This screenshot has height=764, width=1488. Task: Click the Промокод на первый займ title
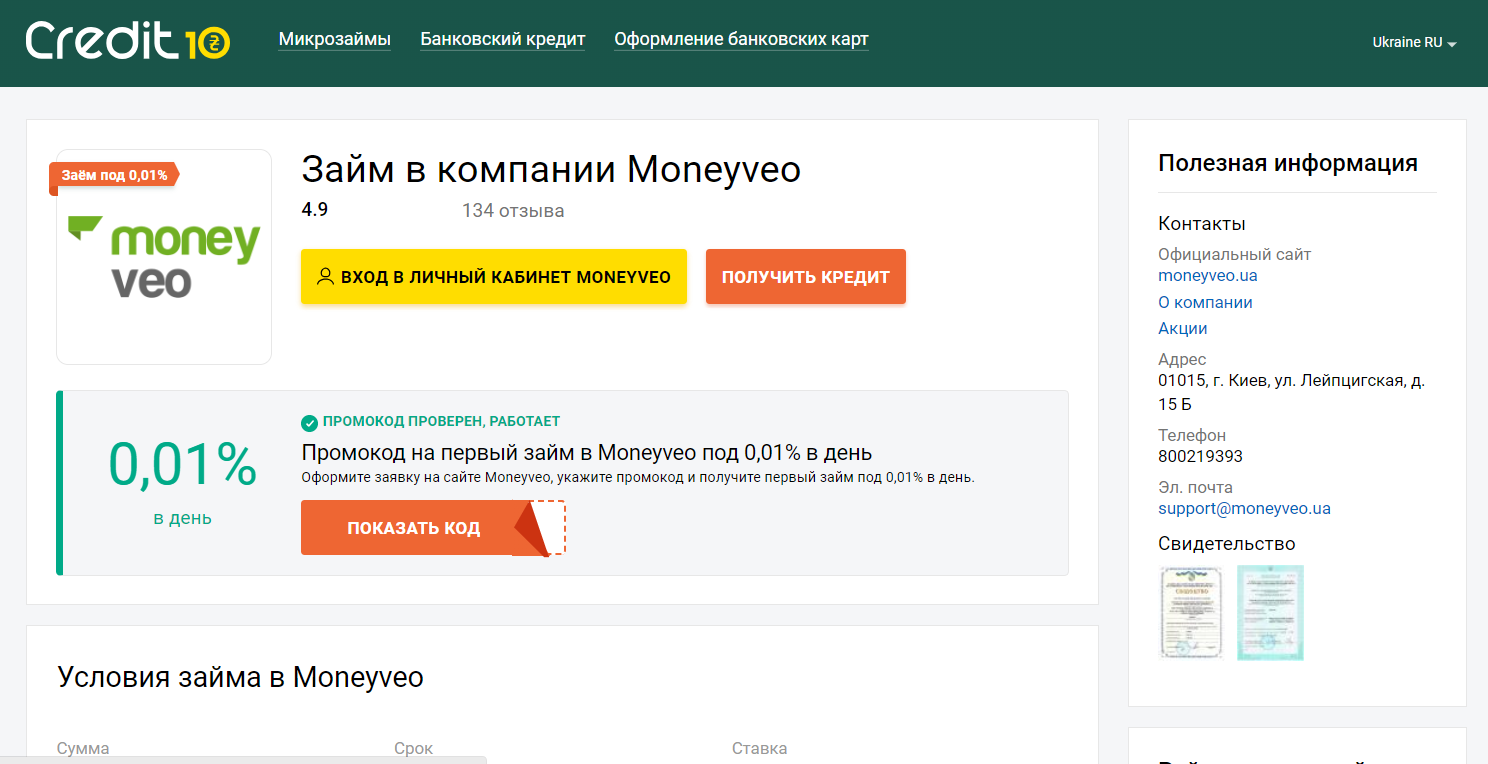(587, 452)
